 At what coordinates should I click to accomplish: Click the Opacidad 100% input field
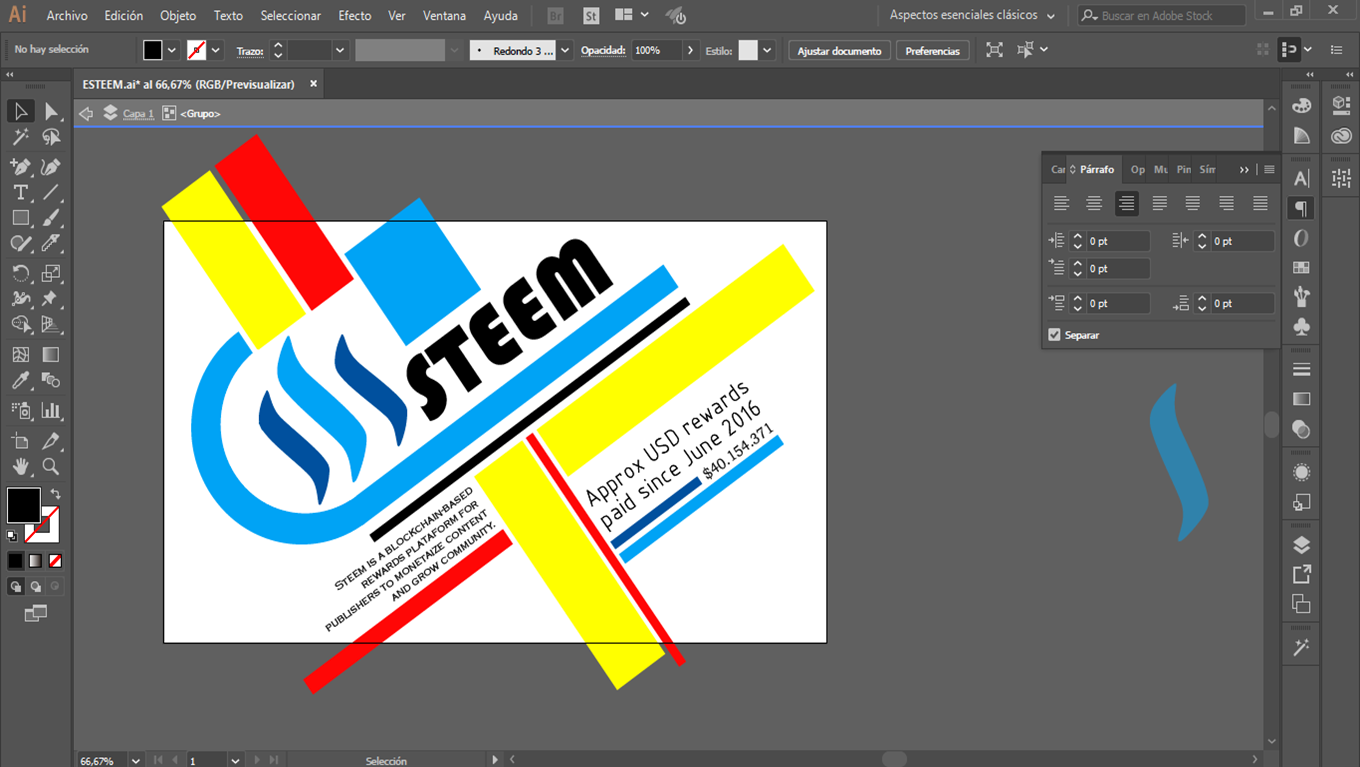656,50
